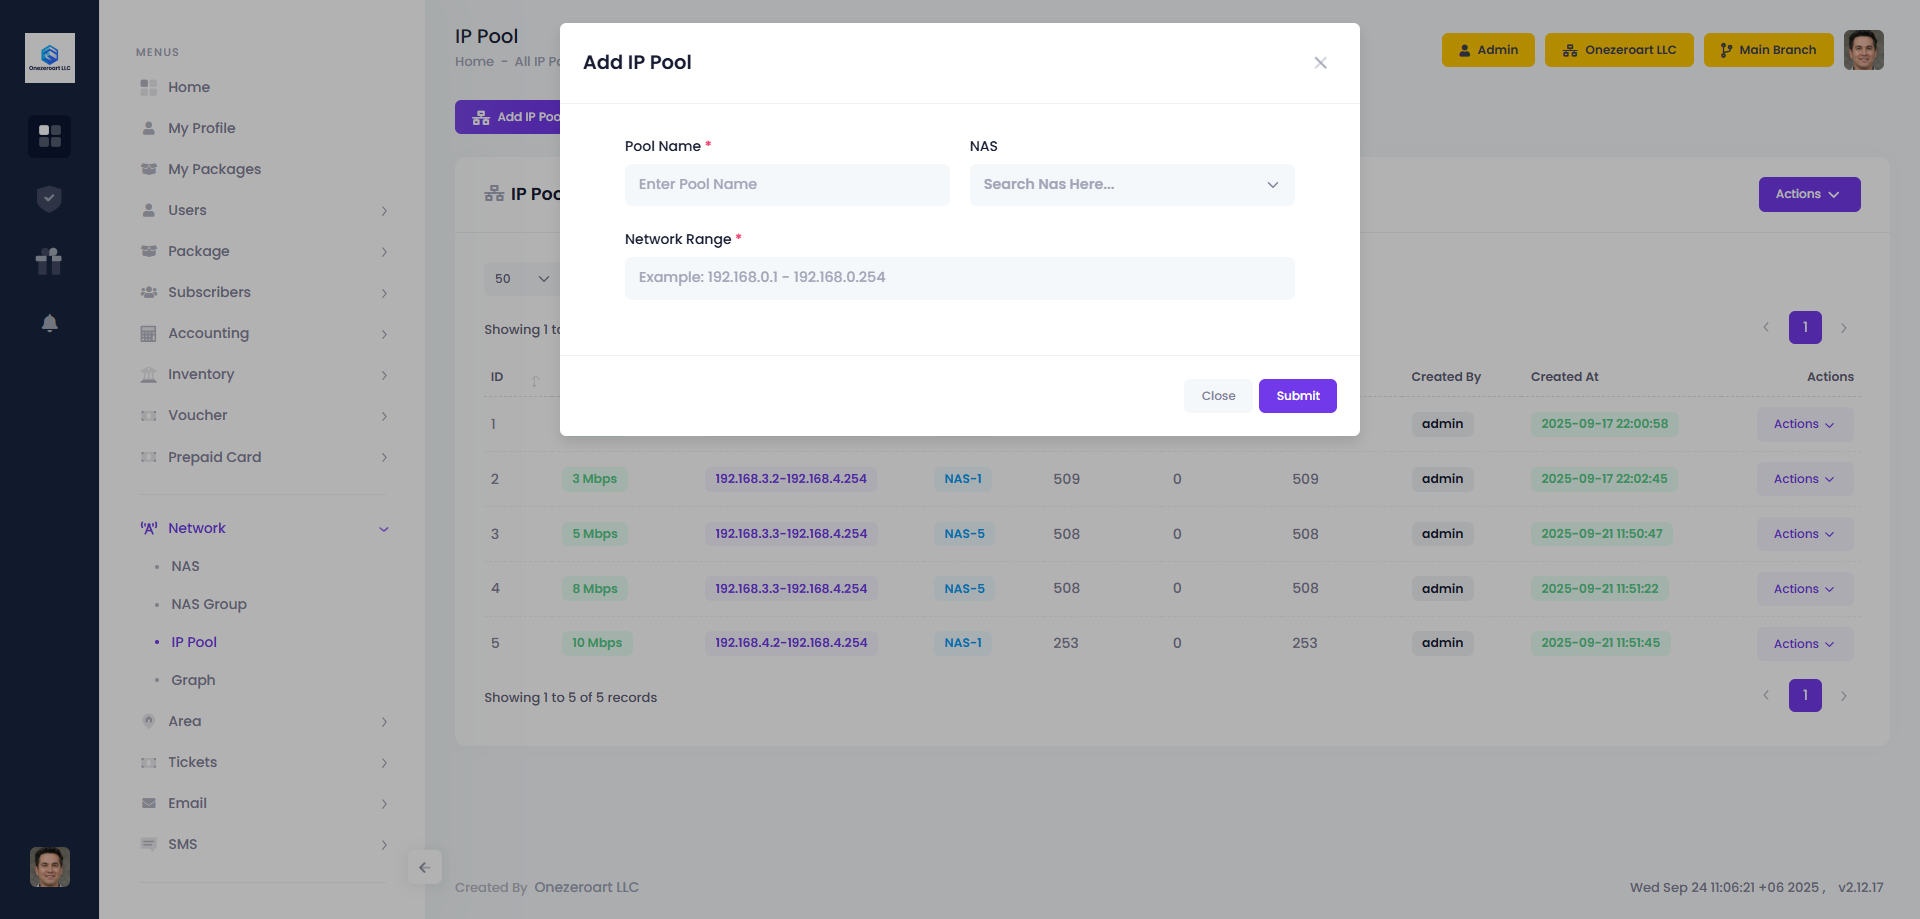Close the Add IP Pool dialog with X
This screenshot has width=1920, height=919.
1320,63
